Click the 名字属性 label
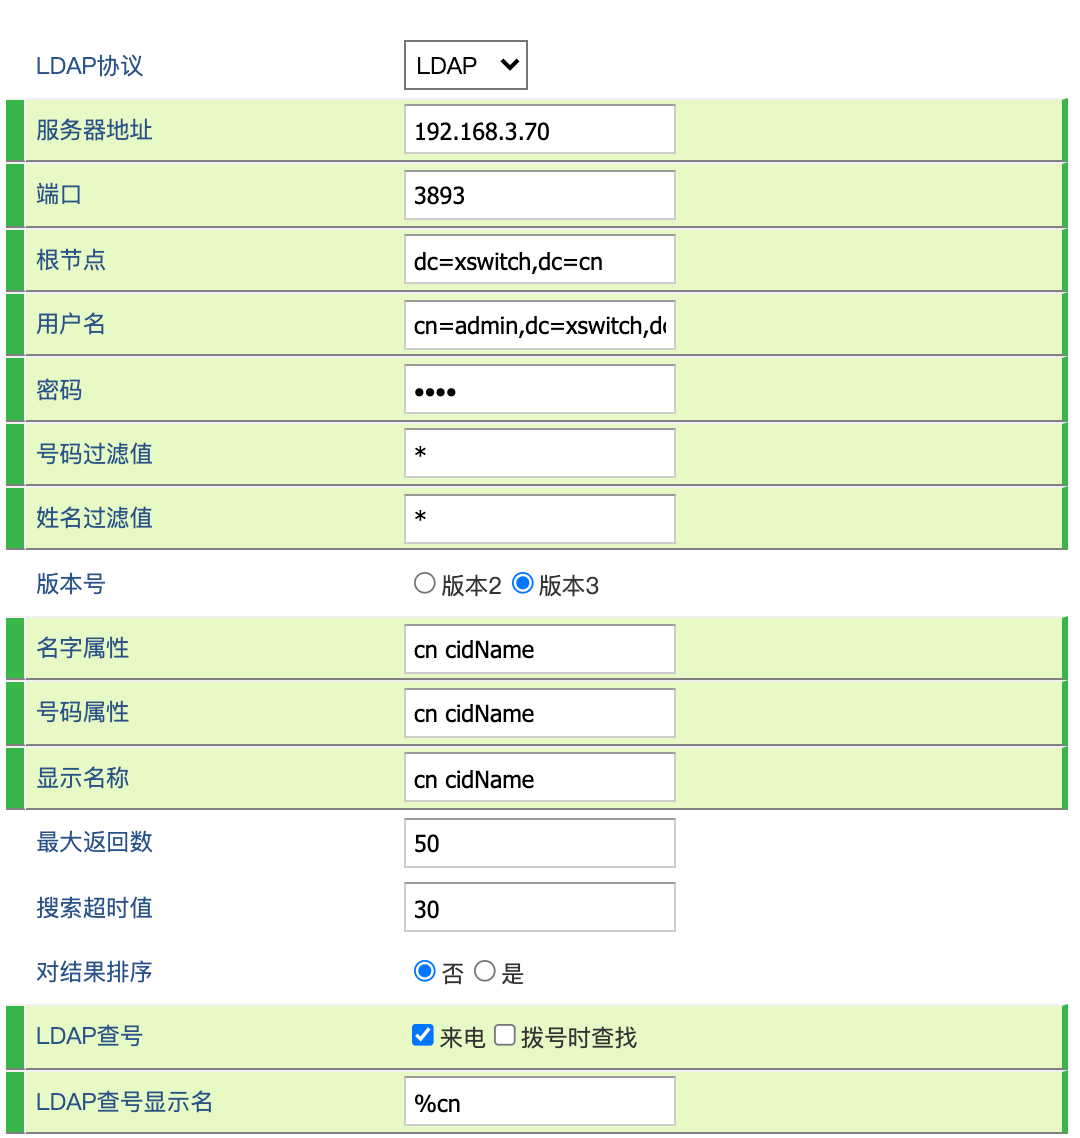The width and height of the screenshot is (1080, 1138). (83, 647)
